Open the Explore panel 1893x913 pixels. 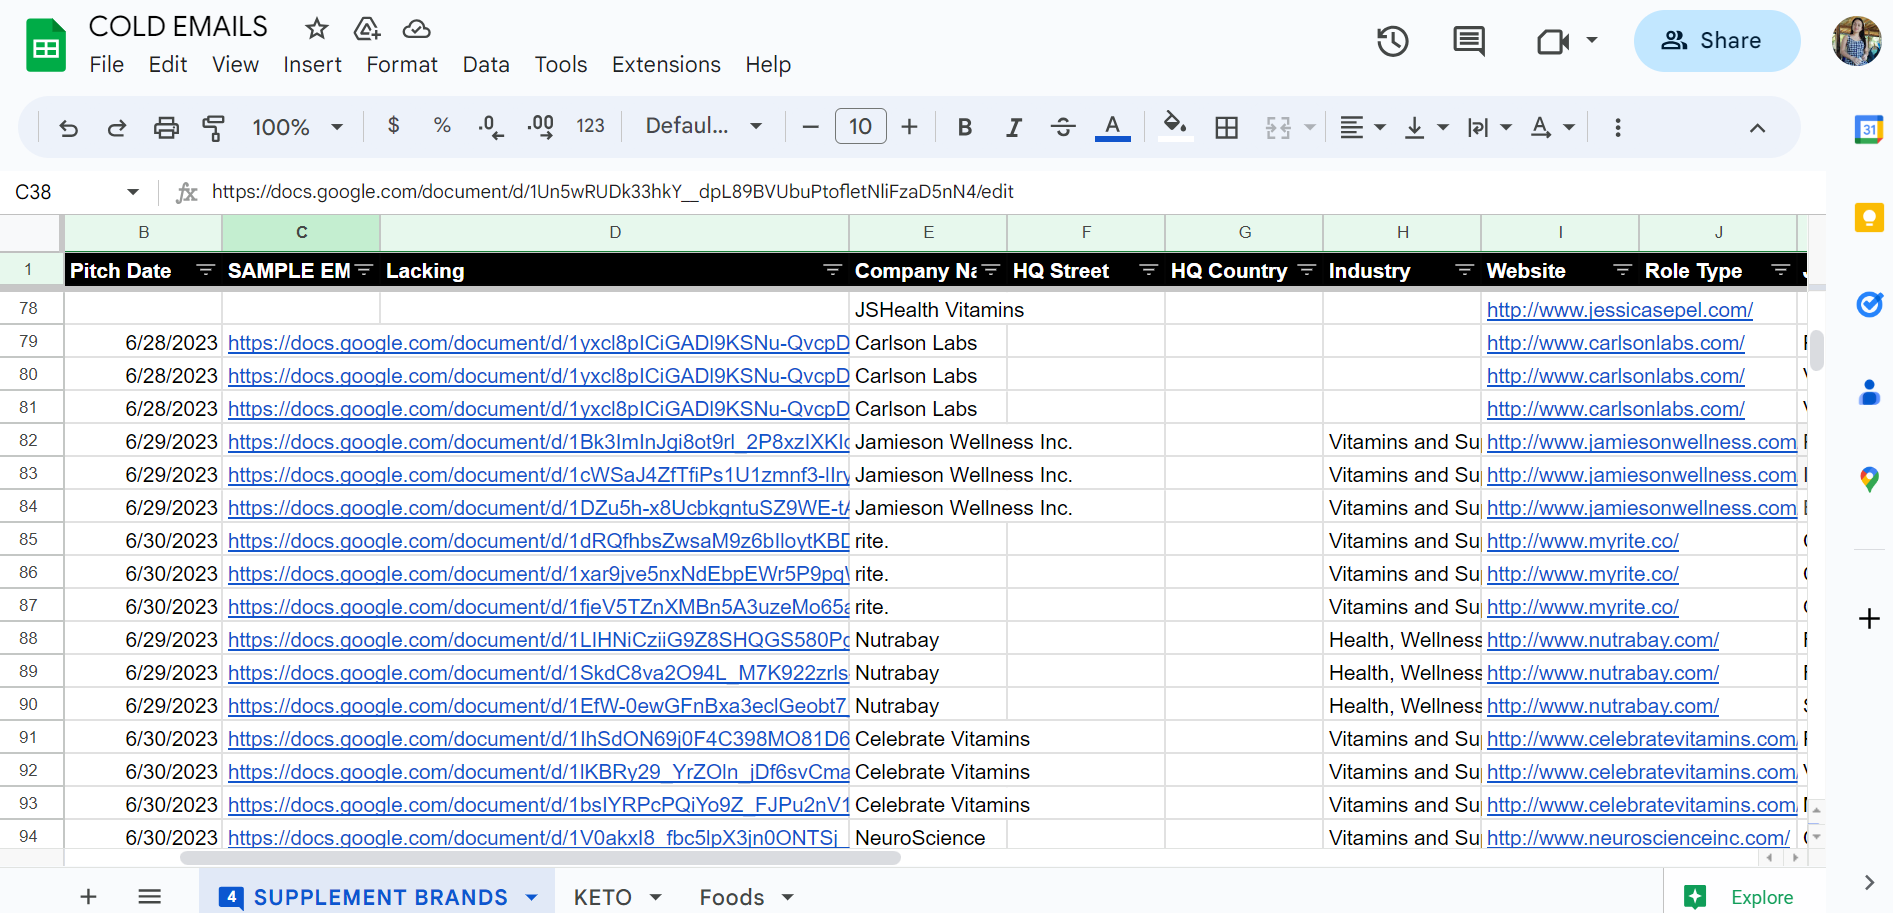[1738, 897]
